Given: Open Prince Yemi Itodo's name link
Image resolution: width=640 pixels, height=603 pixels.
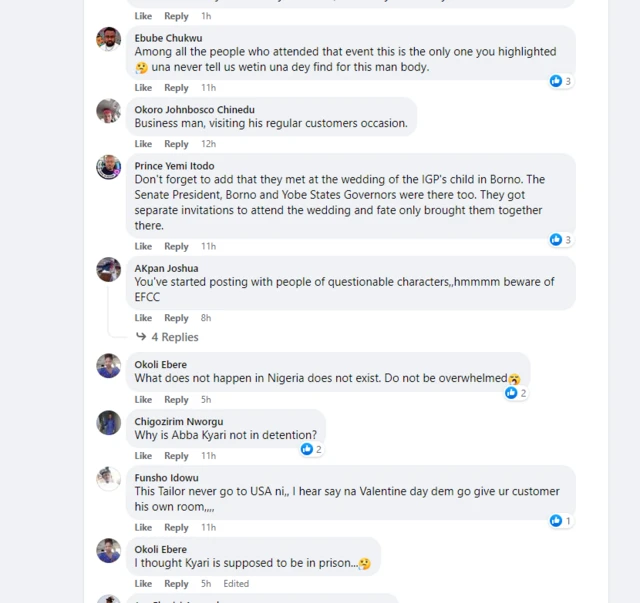Looking at the screenshot, I should (x=174, y=166).
